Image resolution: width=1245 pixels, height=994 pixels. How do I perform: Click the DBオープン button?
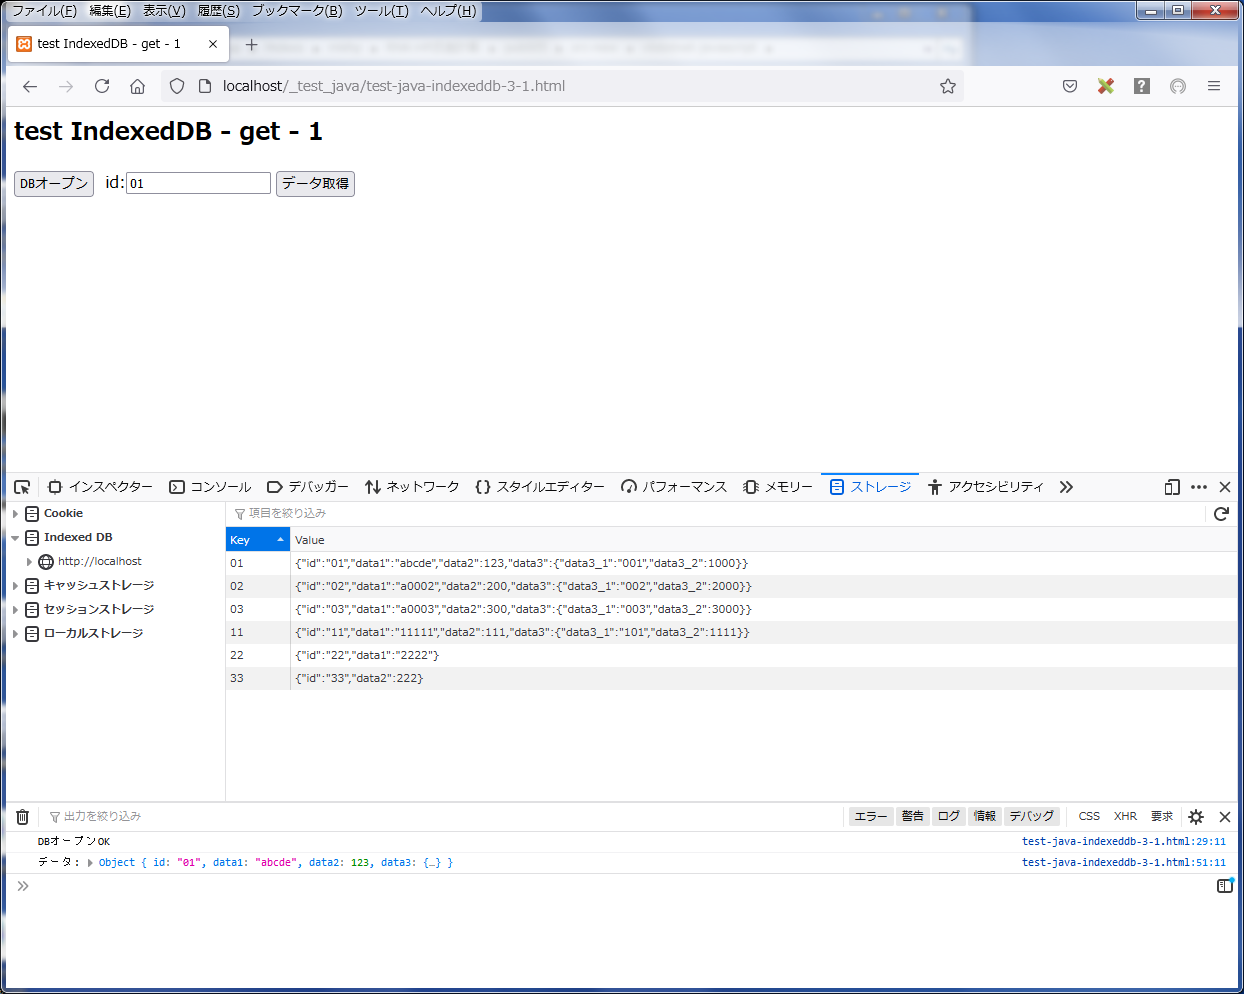[54, 184]
